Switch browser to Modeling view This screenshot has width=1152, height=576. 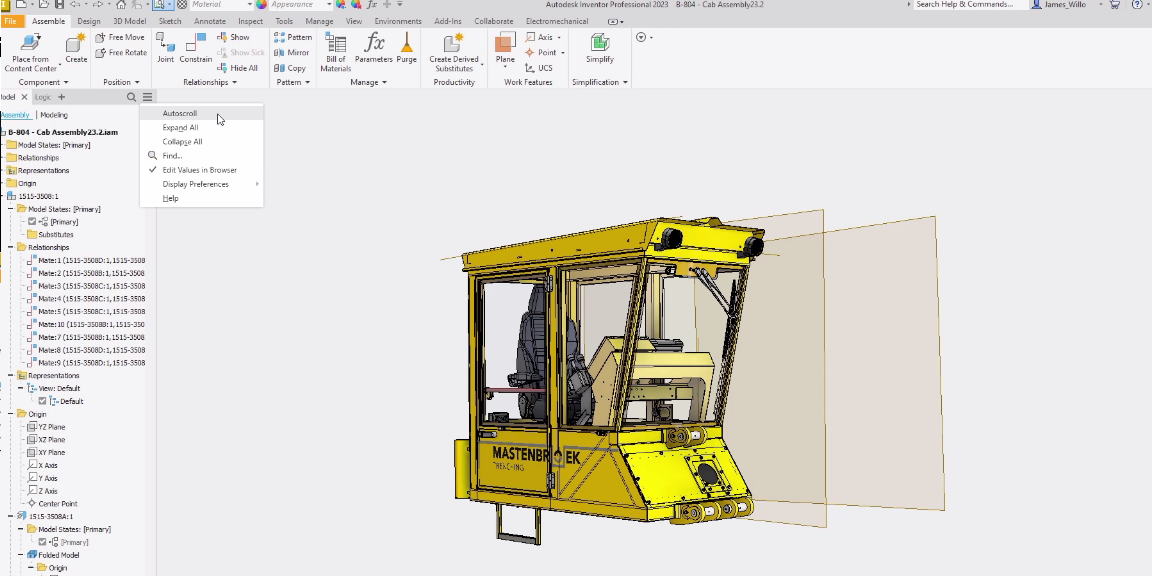[54, 115]
